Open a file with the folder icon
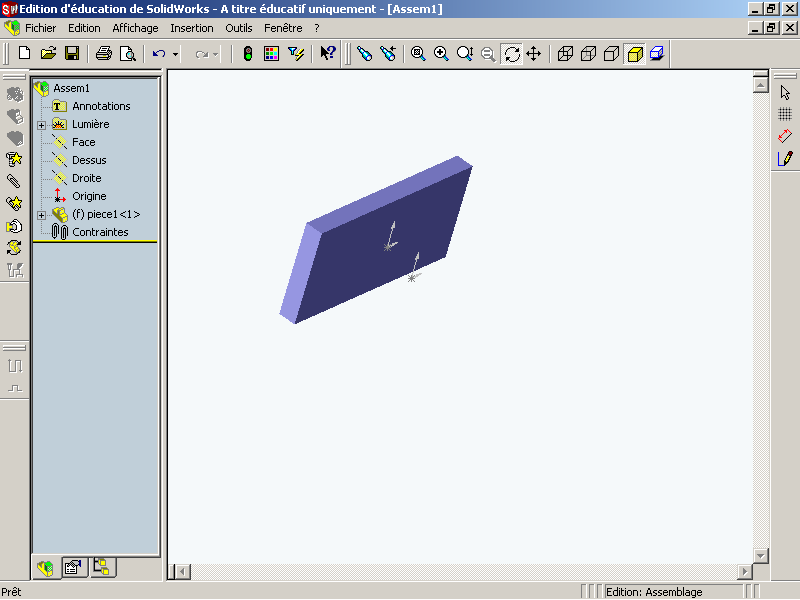800x600 pixels. click(x=48, y=53)
